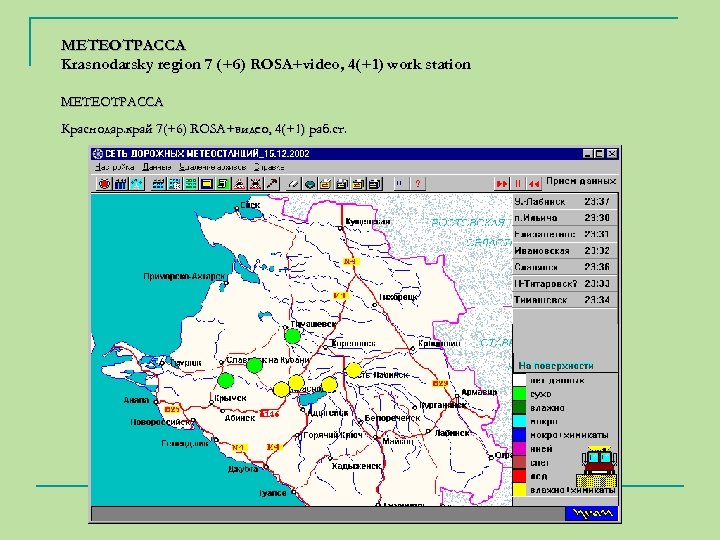Click the blue logo in status bar corner
This screenshot has height=540, width=720.
pyautogui.click(x=591, y=513)
